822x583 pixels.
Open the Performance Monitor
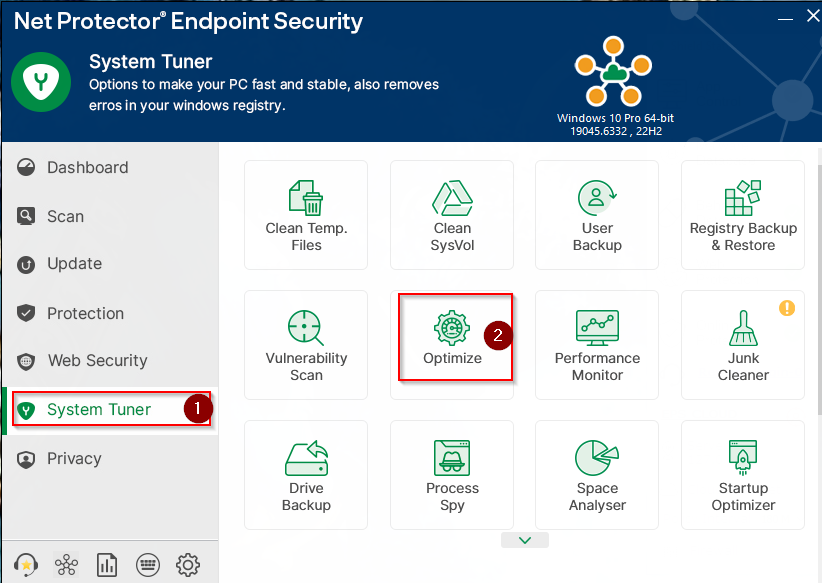pyautogui.click(x=597, y=345)
